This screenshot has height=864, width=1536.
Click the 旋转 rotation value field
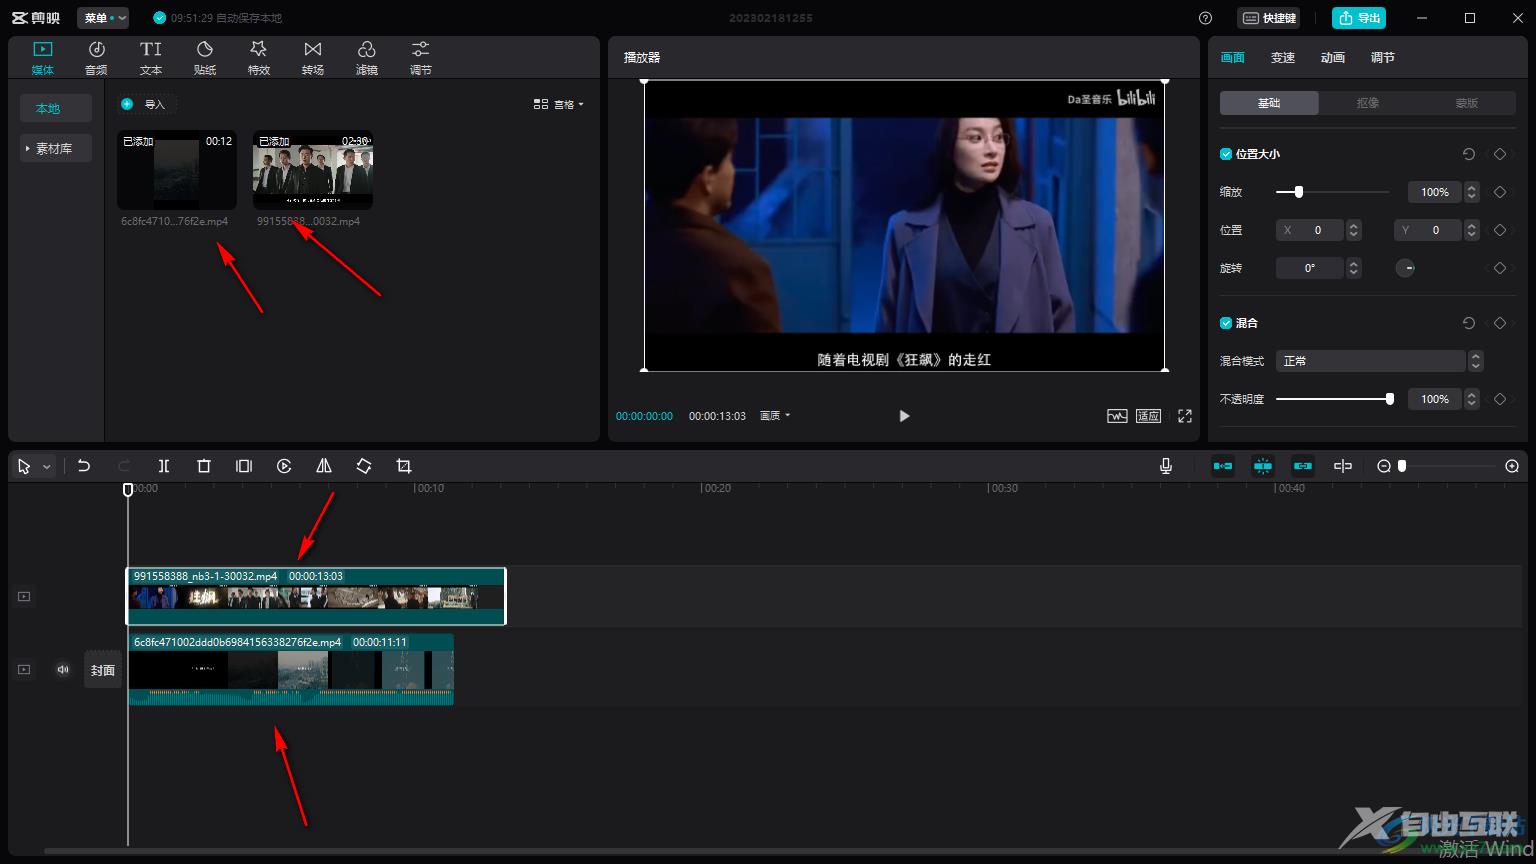coord(1310,268)
